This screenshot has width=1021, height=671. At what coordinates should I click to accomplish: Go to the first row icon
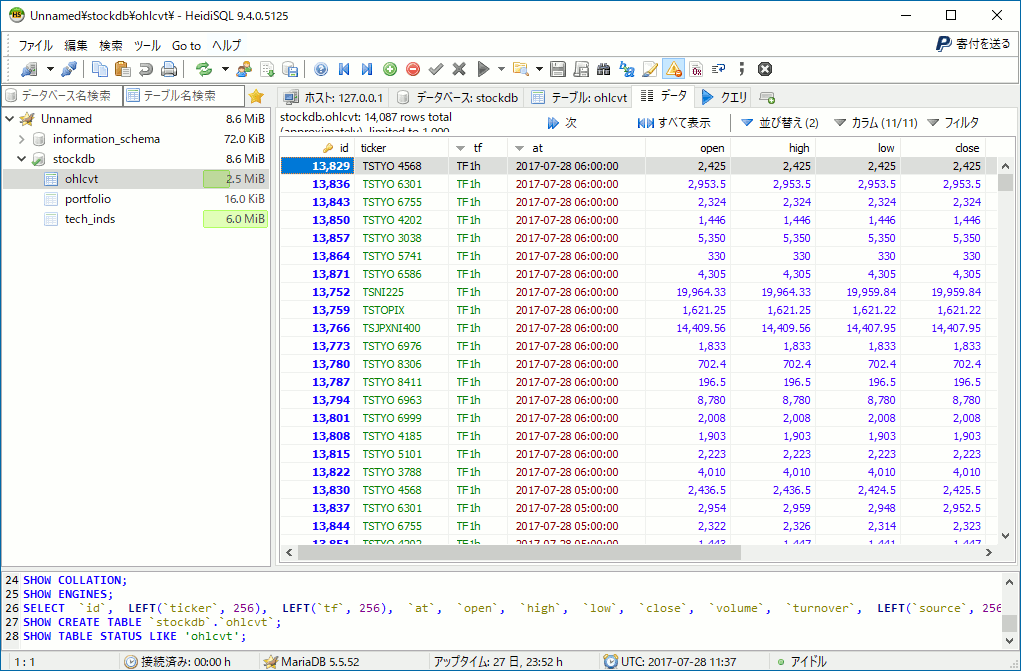pyautogui.click(x=344, y=69)
